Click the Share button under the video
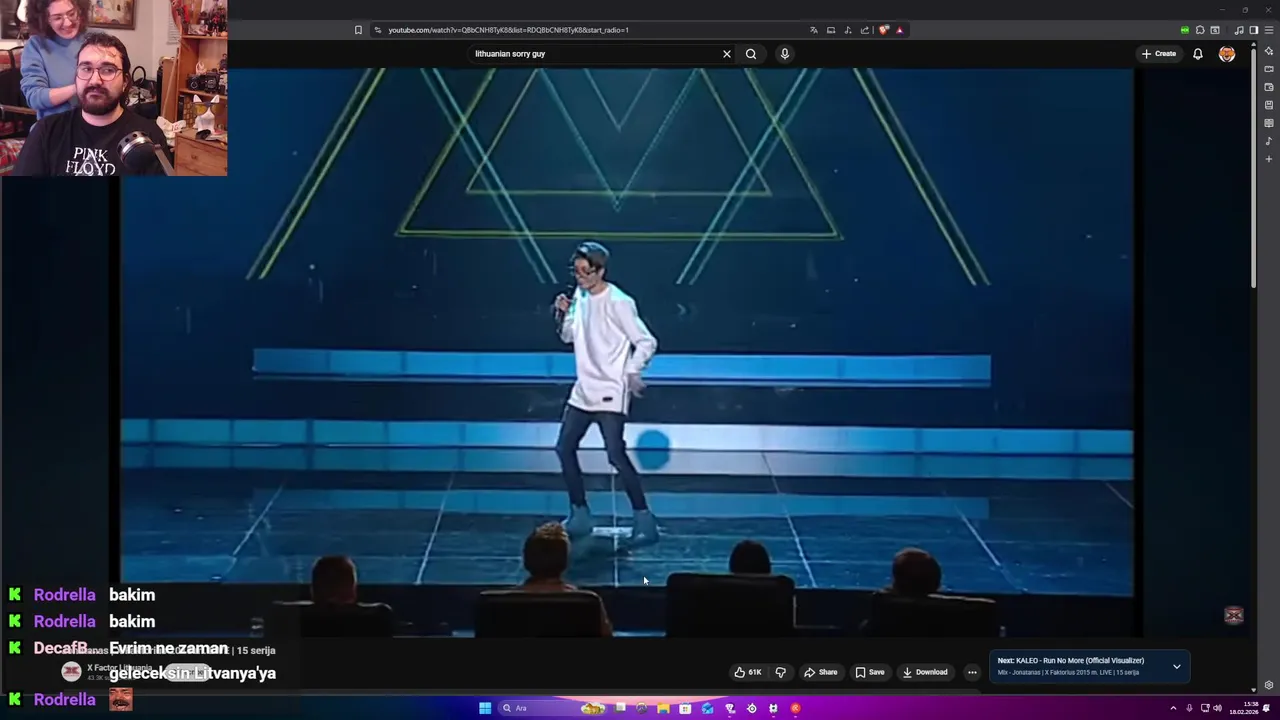 [x=821, y=672]
